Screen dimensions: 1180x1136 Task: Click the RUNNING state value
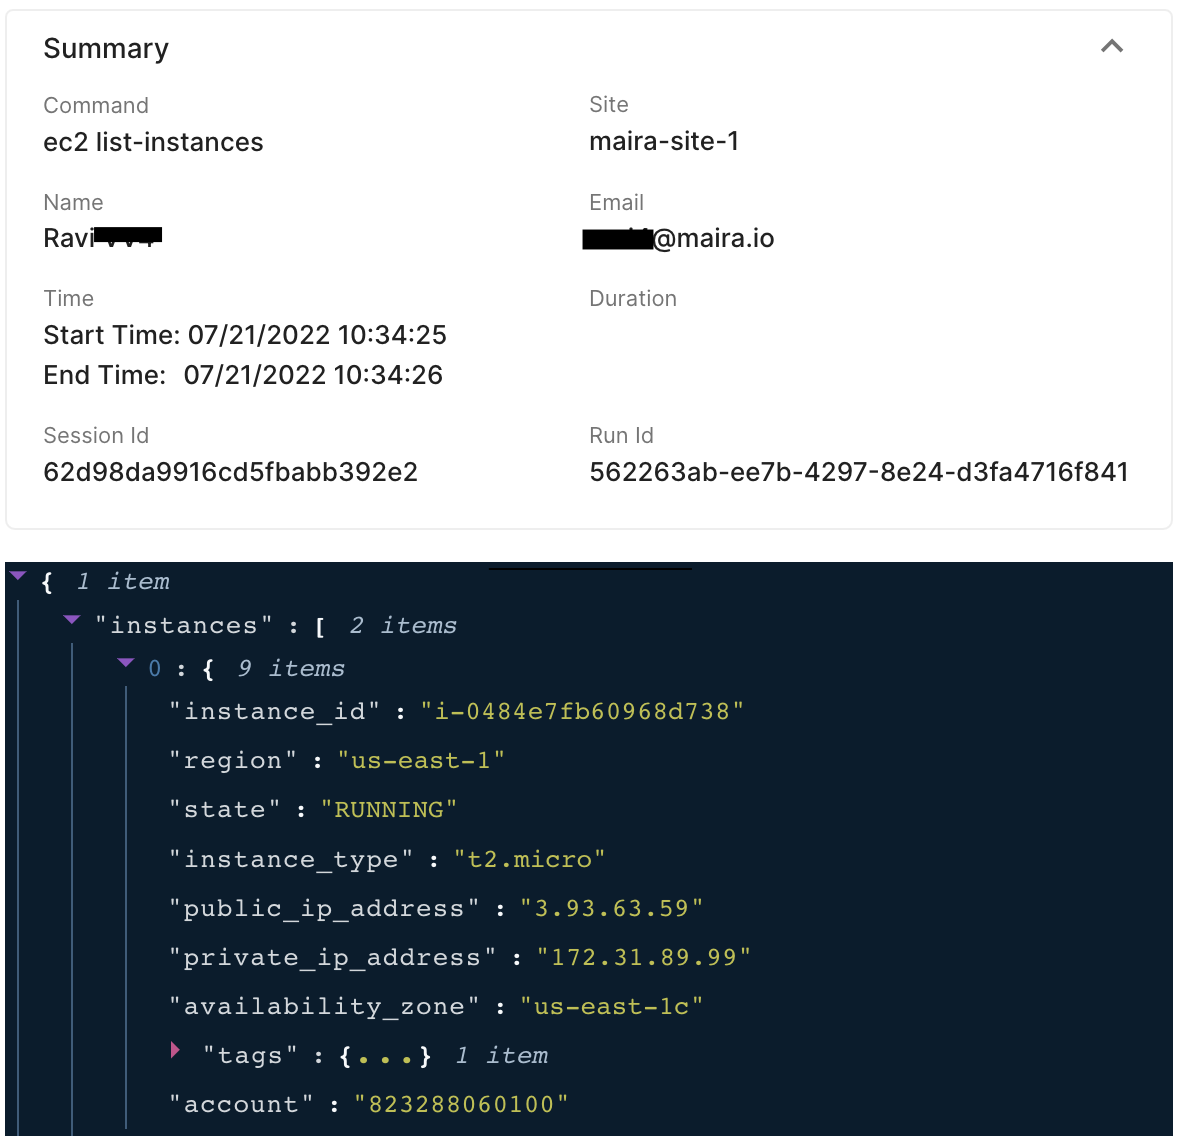coord(388,809)
